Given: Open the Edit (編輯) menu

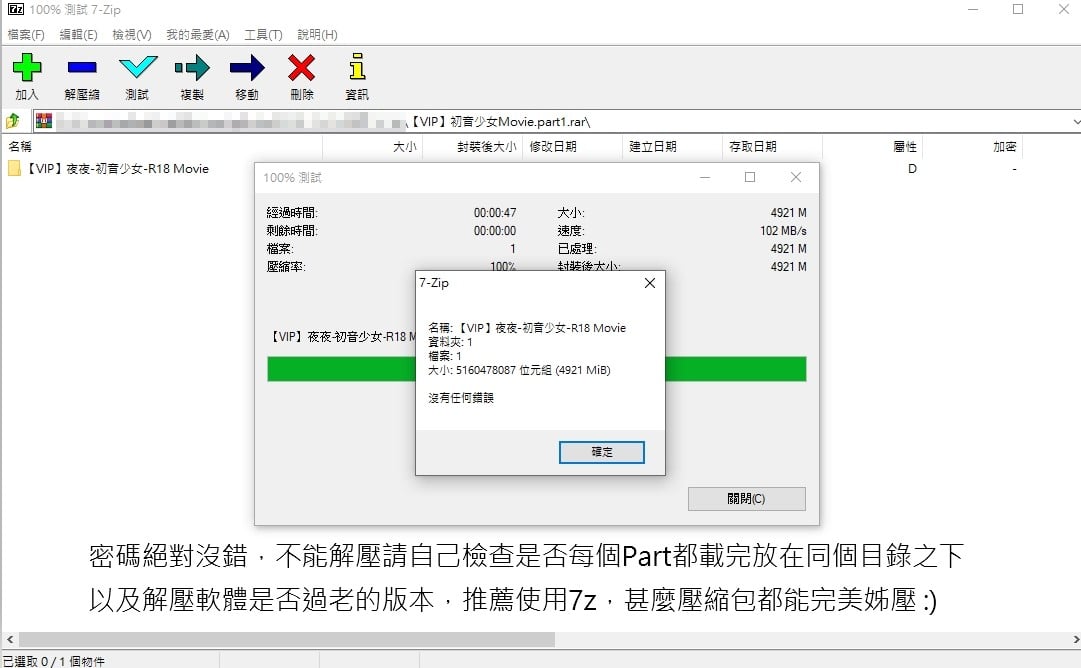Looking at the screenshot, I should point(78,34).
